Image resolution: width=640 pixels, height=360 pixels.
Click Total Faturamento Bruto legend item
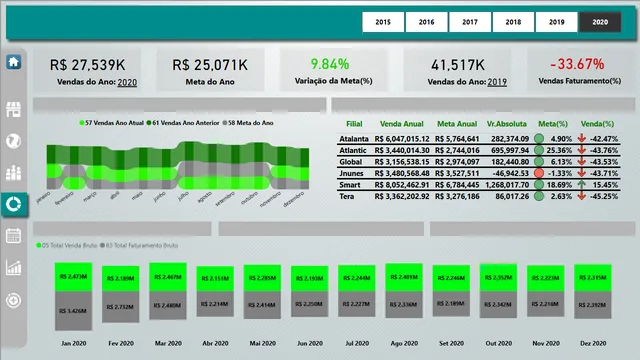click(139, 245)
